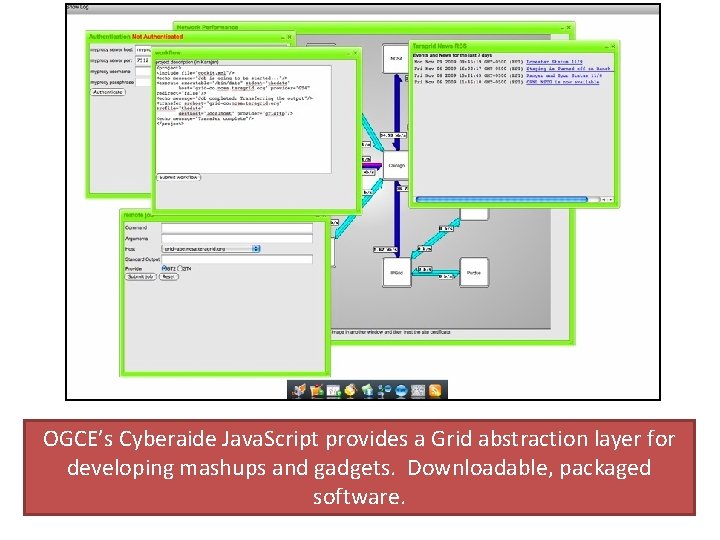Close the Teragrid News RSS window
This screenshot has width=720, height=540.
[613, 46]
